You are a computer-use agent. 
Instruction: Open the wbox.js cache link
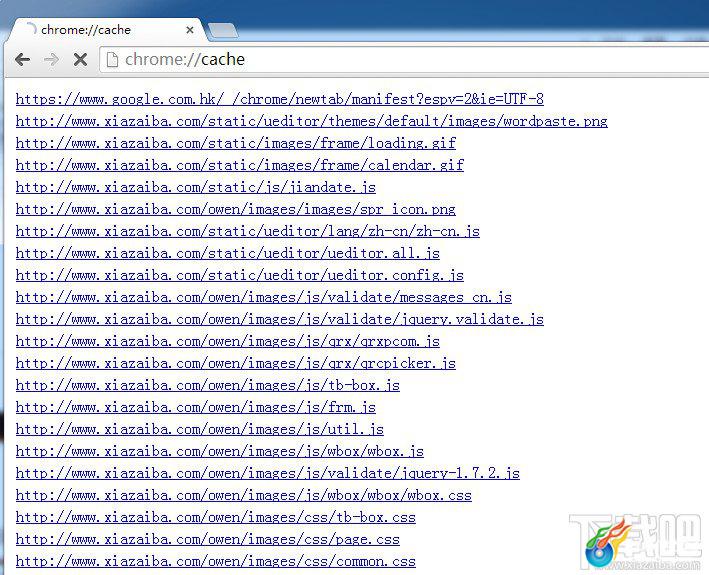coord(220,451)
